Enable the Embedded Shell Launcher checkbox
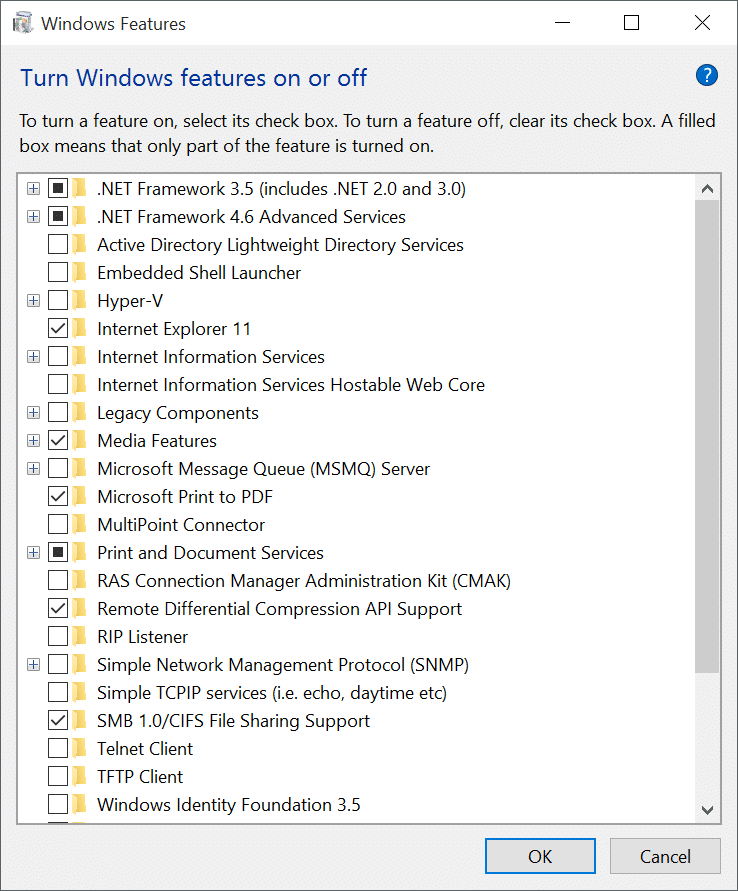Viewport: 738px width, 891px height. coord(58,272)
